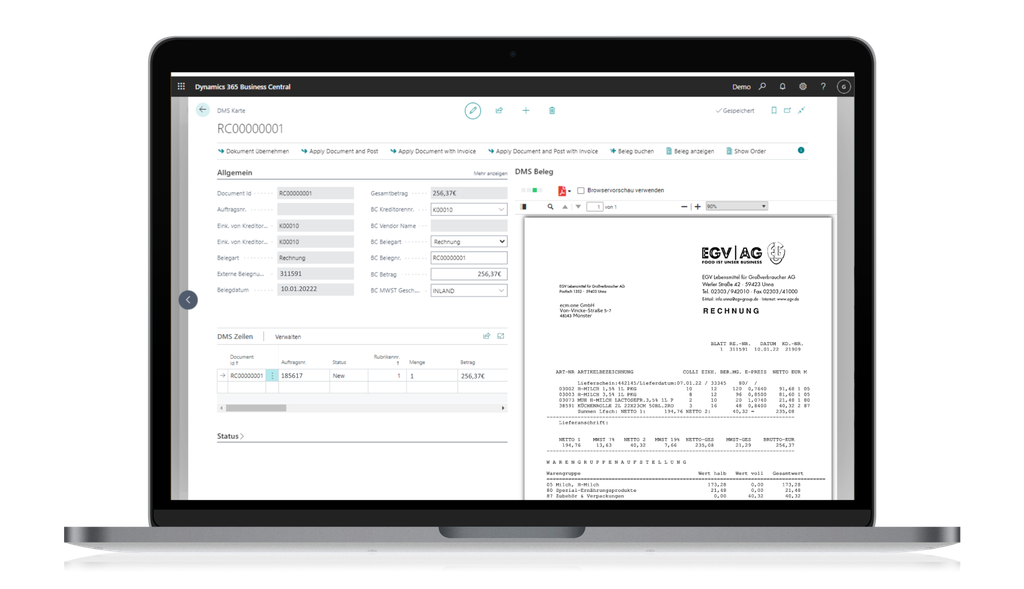Click the PDF page number field

(594, 206)
